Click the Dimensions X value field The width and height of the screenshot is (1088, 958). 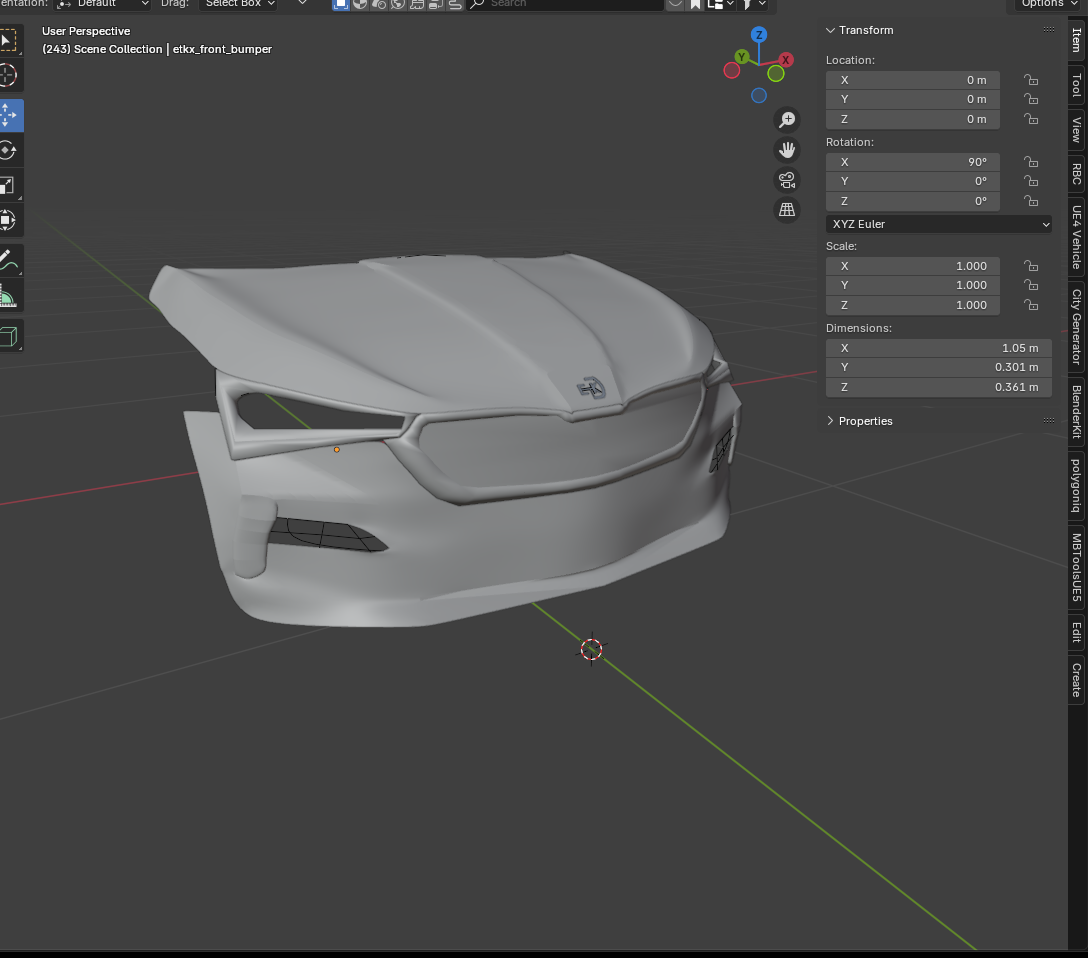(x=938, y=348)
